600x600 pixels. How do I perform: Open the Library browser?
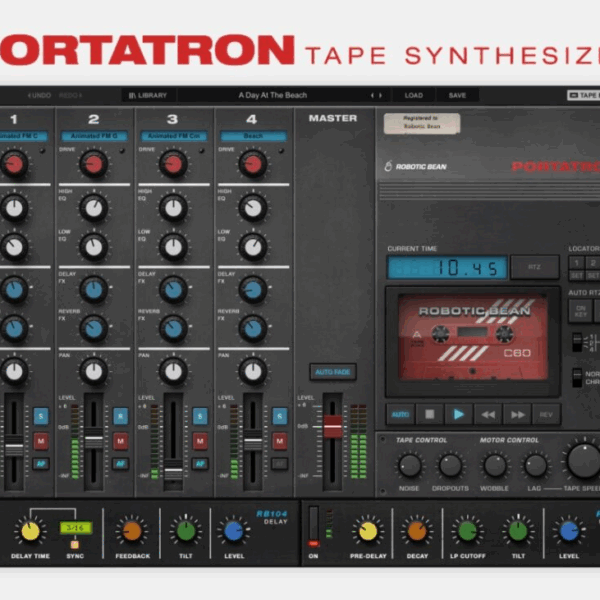[x=148, y=95]
